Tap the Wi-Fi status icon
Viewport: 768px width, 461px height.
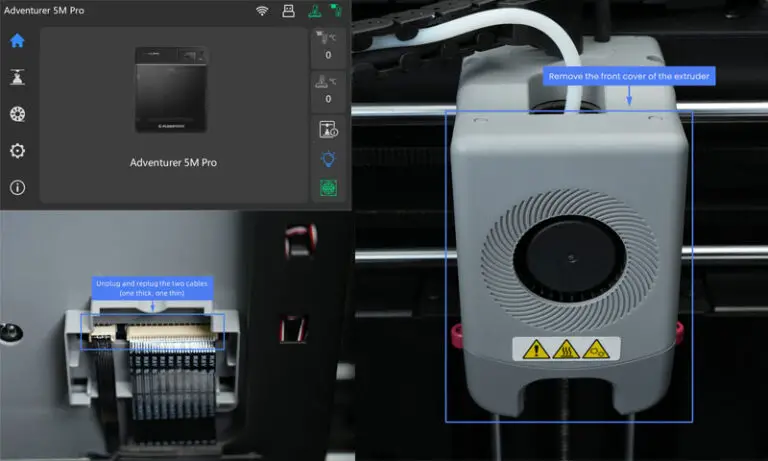coord(263,11)
